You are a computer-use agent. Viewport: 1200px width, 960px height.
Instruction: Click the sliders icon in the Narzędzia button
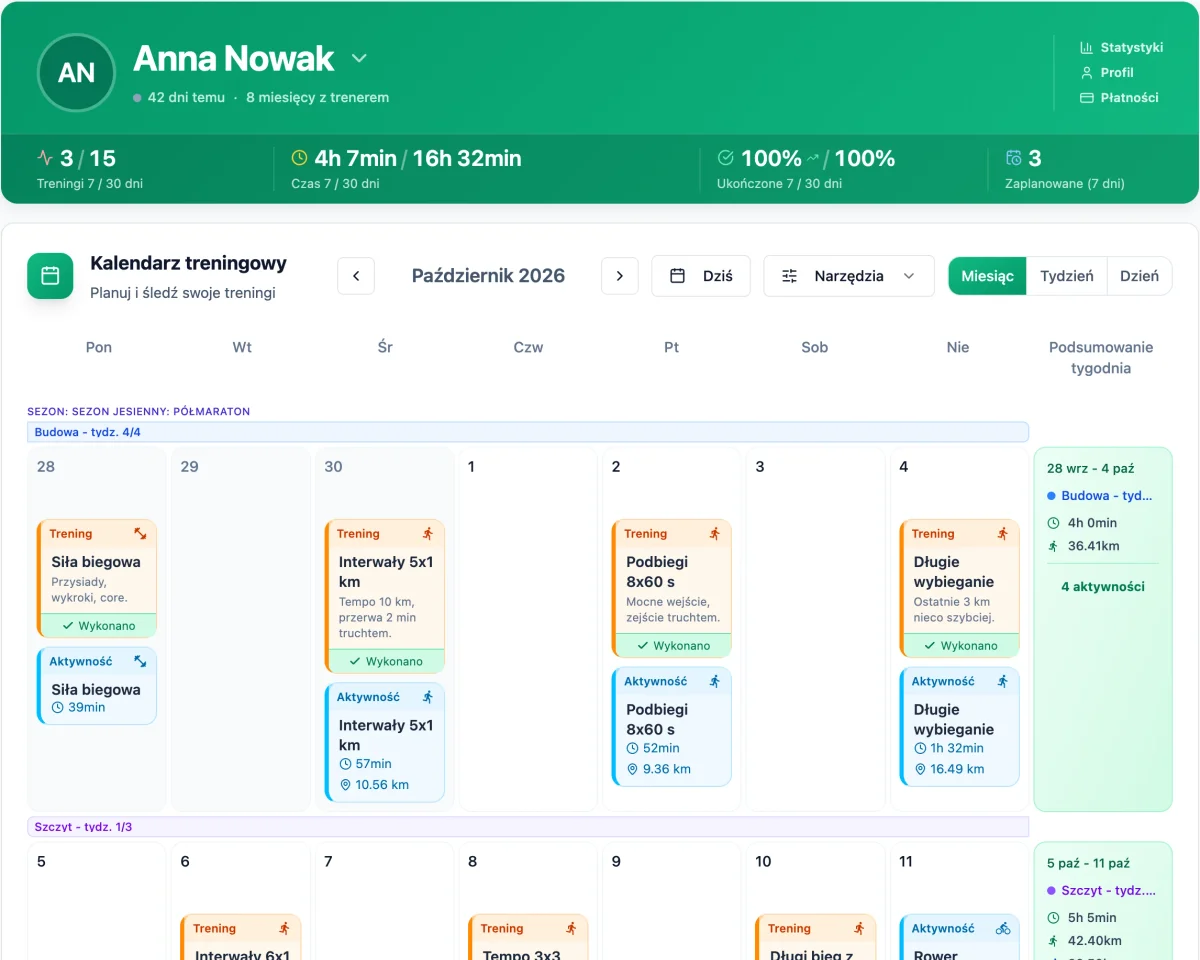tap(790, 276)
